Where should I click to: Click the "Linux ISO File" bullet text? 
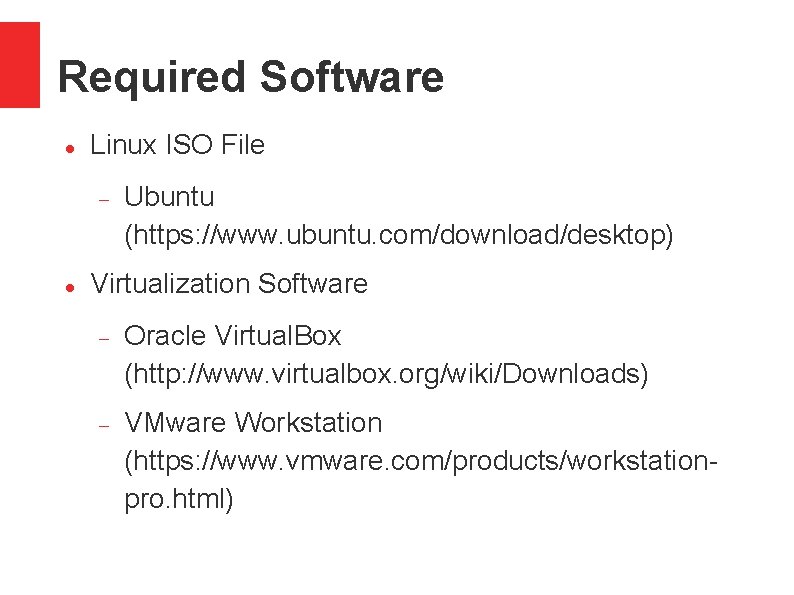(177, 145)
